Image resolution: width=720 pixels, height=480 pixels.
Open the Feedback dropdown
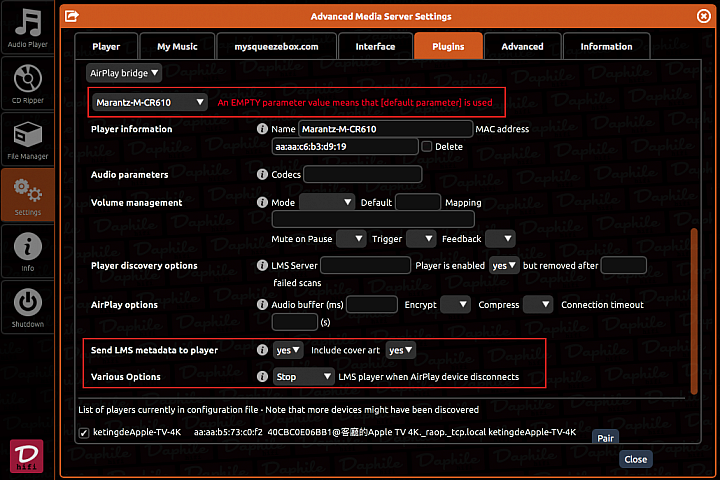pos(500,239)
